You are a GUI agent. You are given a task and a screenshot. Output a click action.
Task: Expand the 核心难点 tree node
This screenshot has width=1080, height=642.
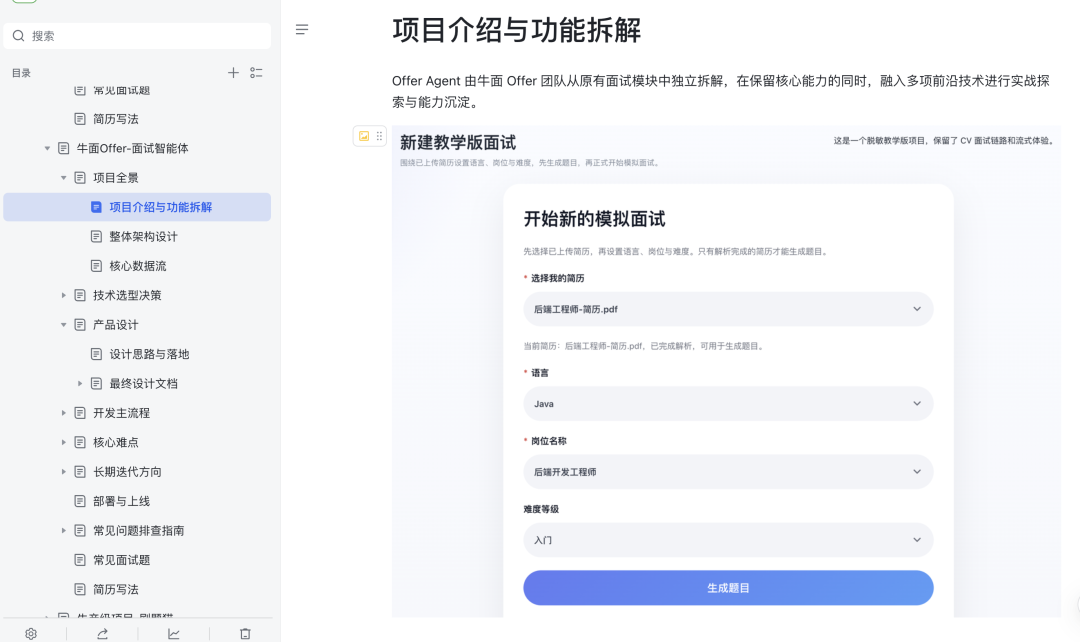click(x=63, y=442)
